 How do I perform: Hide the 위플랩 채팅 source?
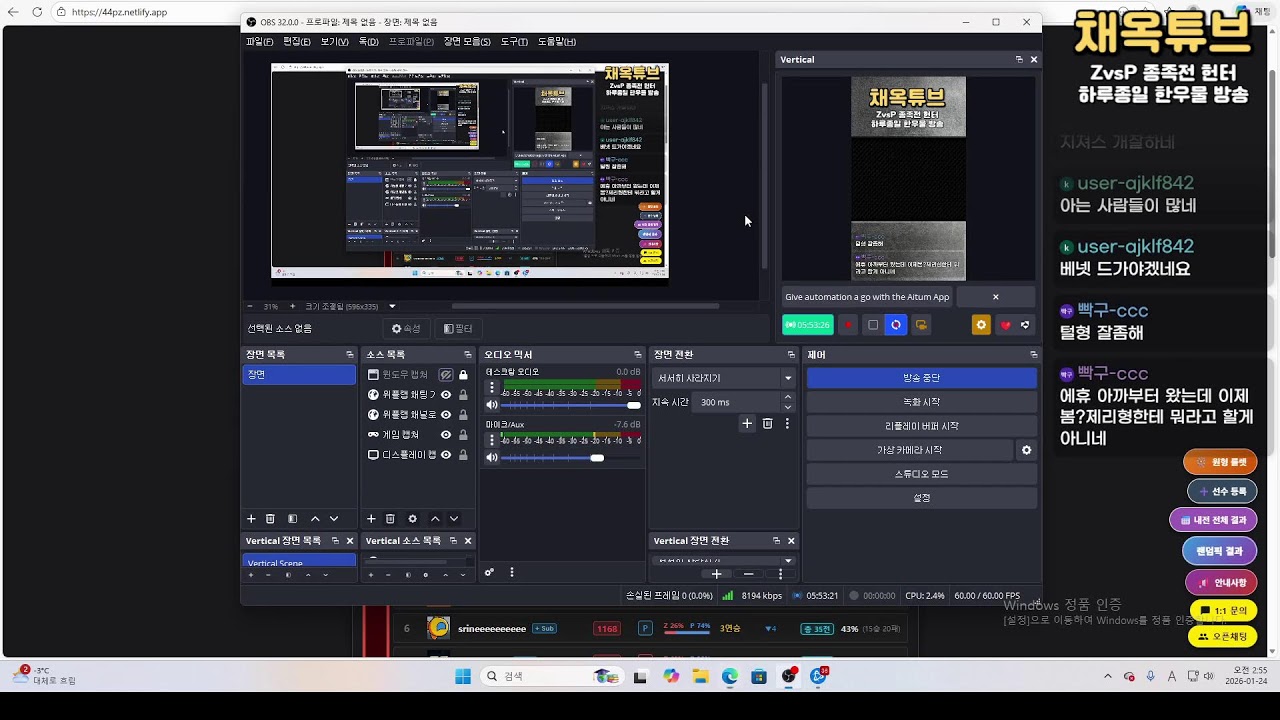tap(446, 395)
